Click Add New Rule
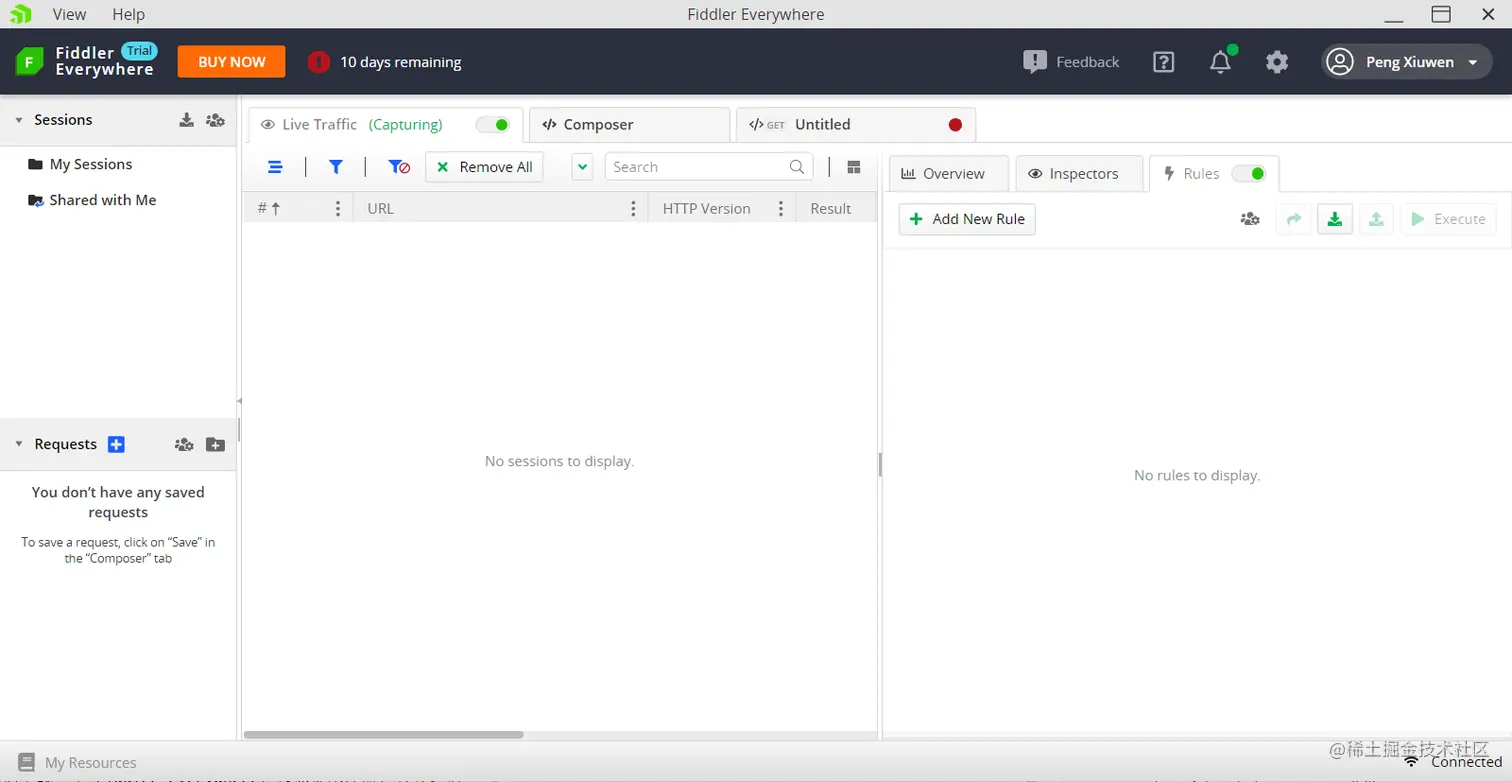 tap(967, 219)
